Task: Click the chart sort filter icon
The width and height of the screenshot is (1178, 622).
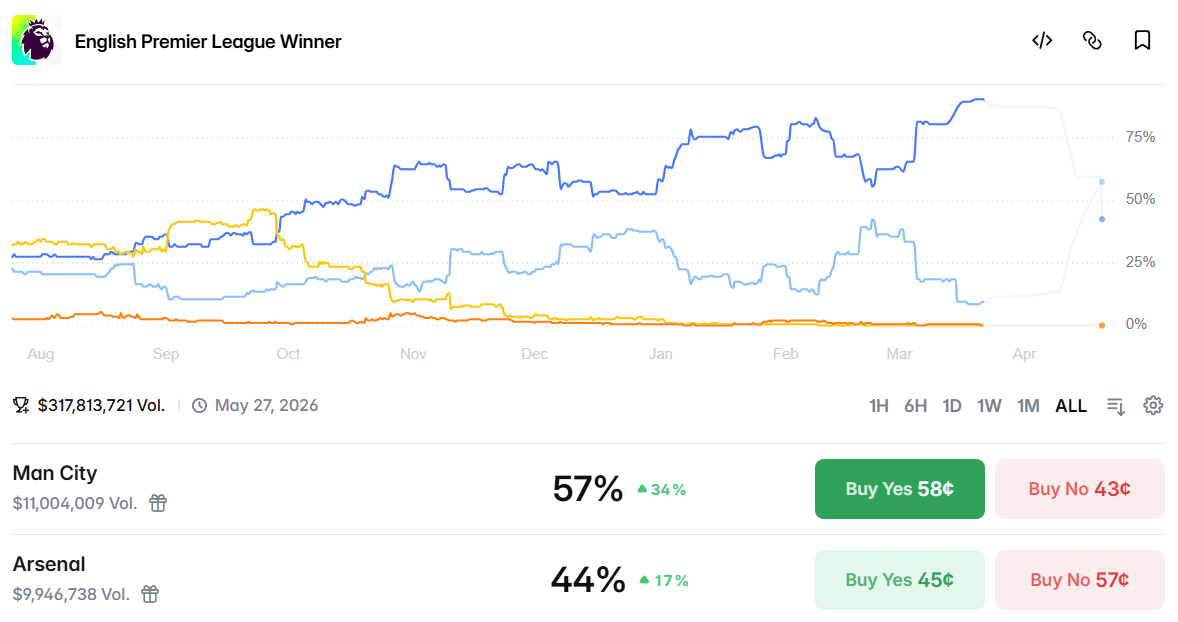Action: point(1116,405)
